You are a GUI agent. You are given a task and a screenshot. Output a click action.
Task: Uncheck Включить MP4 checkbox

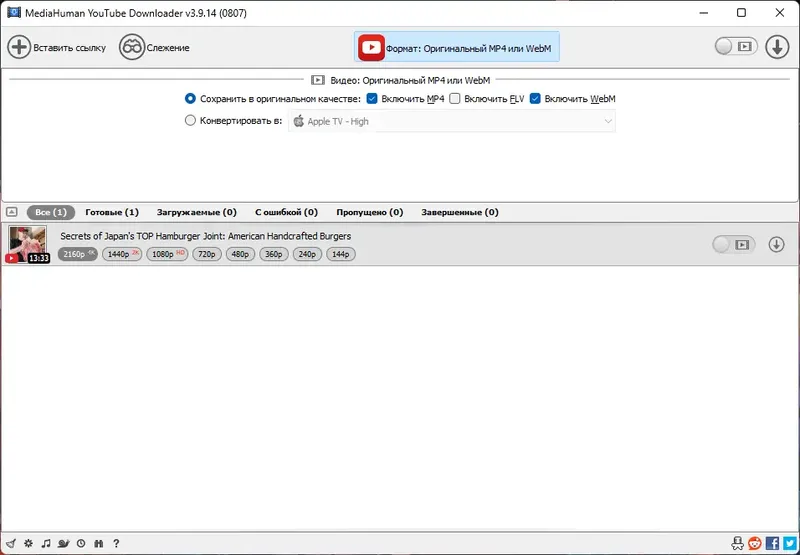(x=372, y=98)
